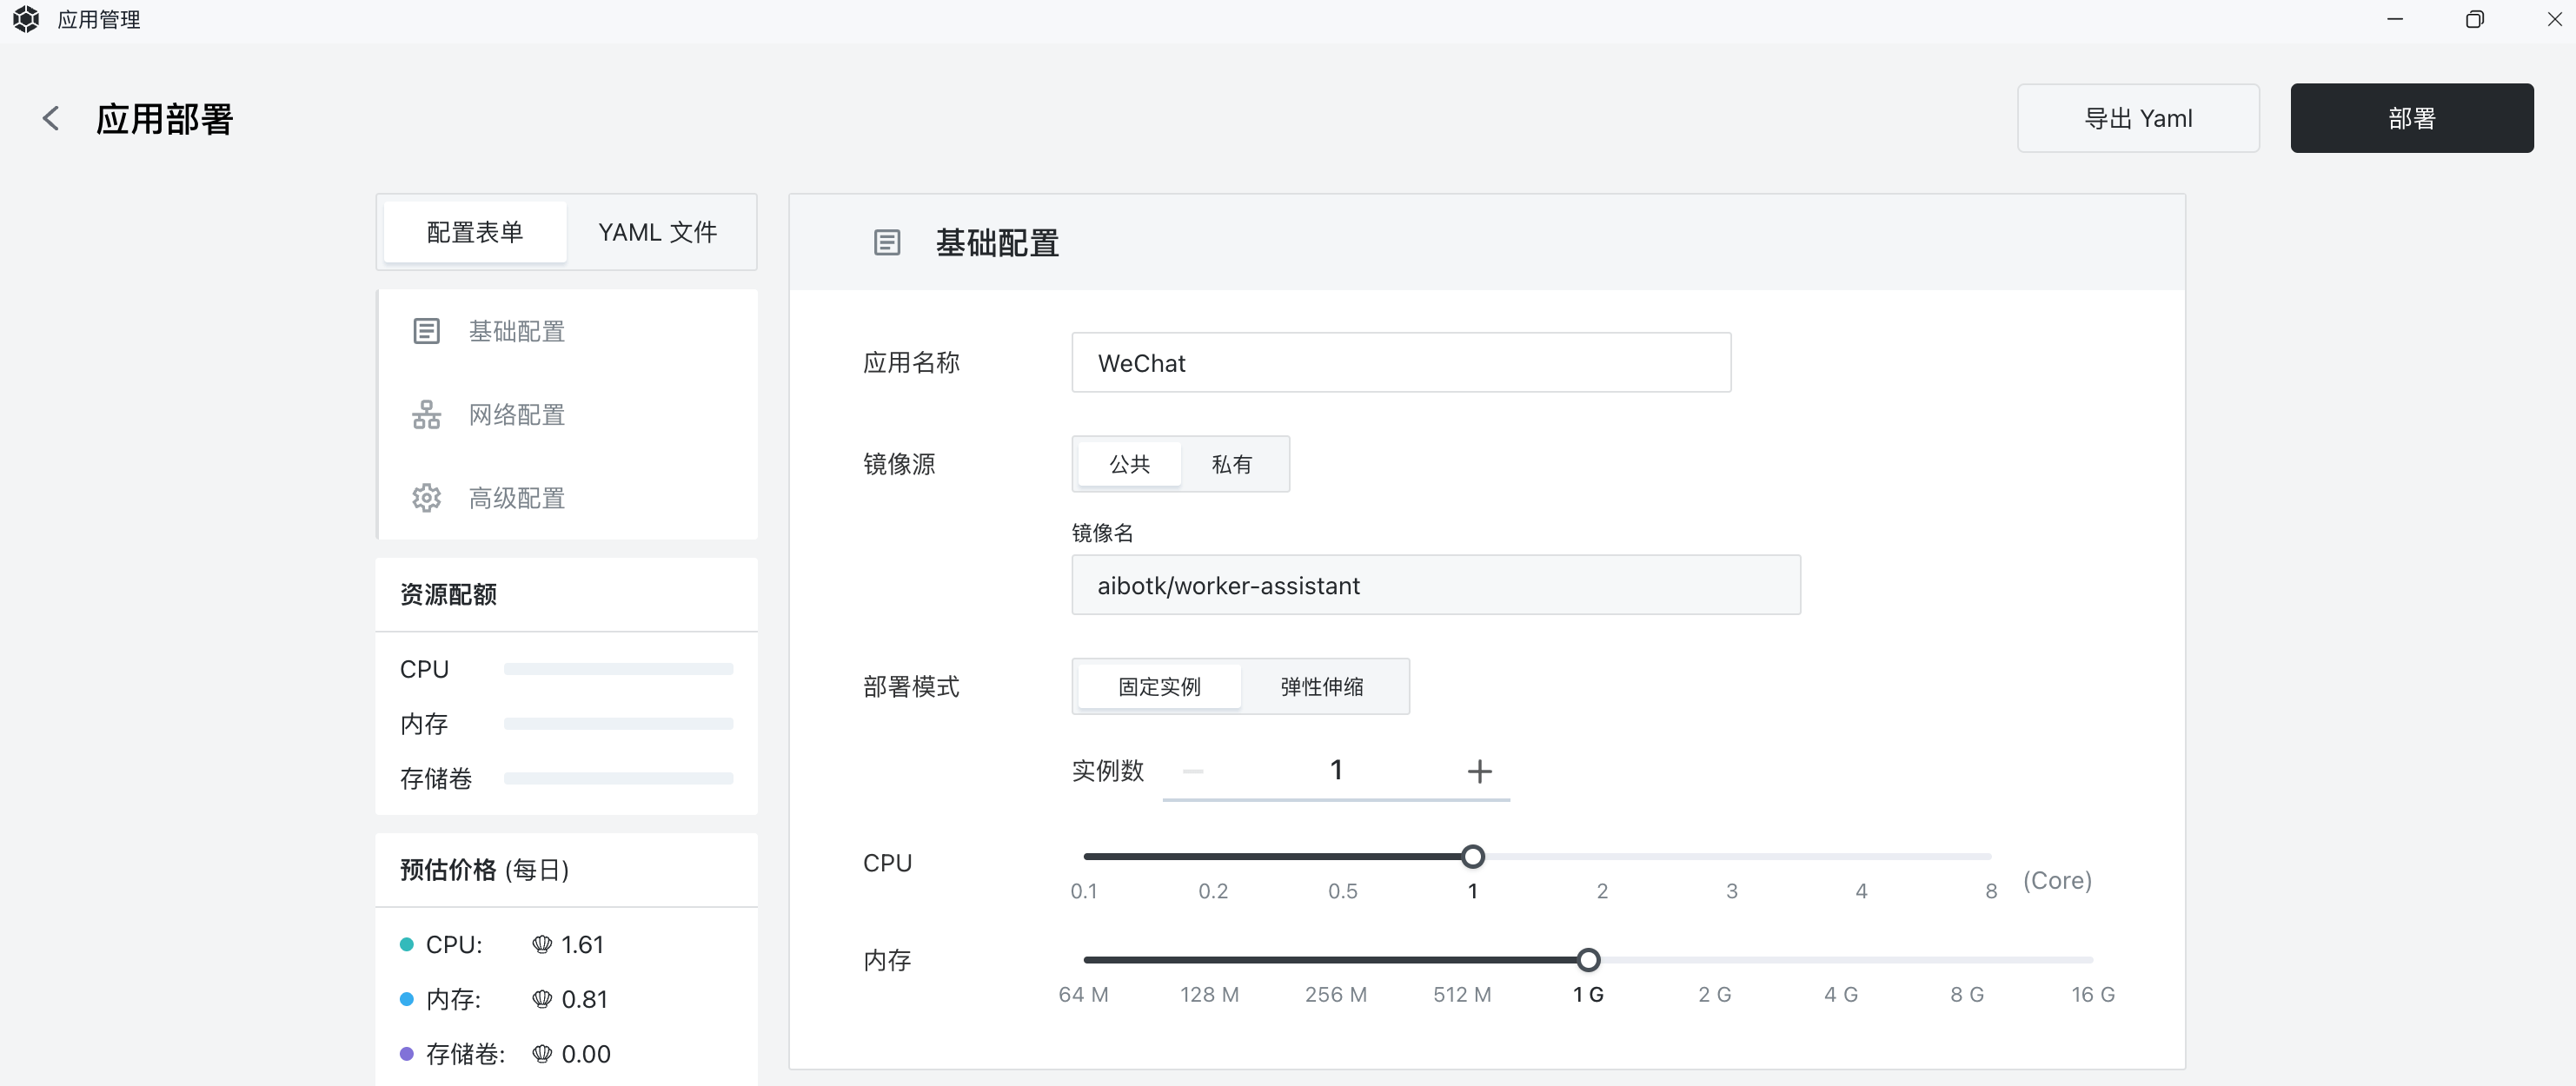Viewport: 2576px width, 1086px height.
Task: Select 基础配置 in the sidebar
Action: (516, 331)
